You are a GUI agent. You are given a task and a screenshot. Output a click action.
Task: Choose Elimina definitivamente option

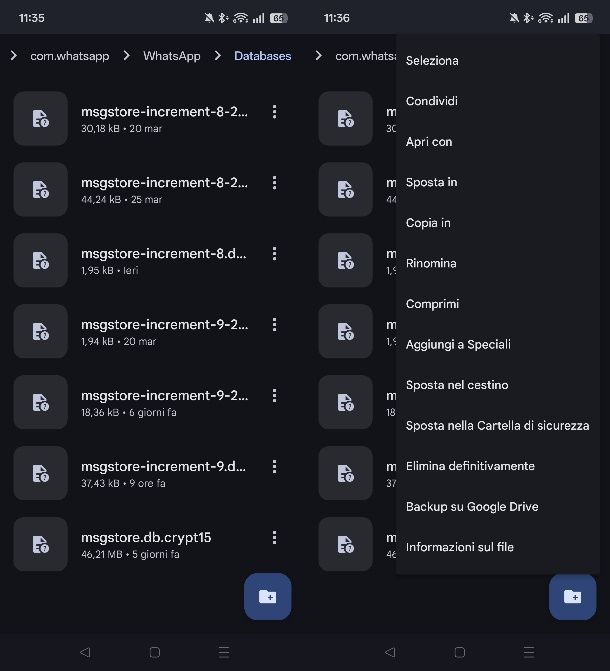tap(470, 466)
